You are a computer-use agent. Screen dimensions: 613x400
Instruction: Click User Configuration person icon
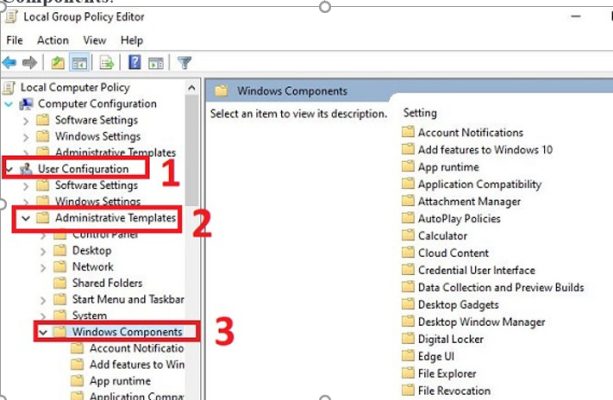(x=26, y=169)
